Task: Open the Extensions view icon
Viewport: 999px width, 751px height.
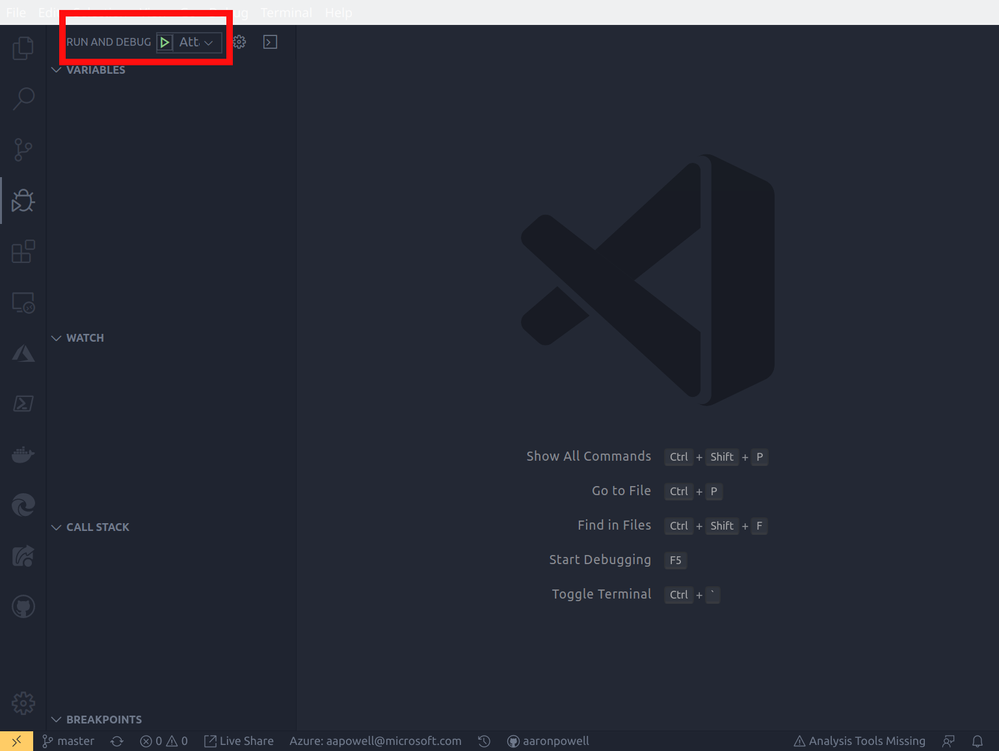Action: pyautogui.click(x=23, y=252)
